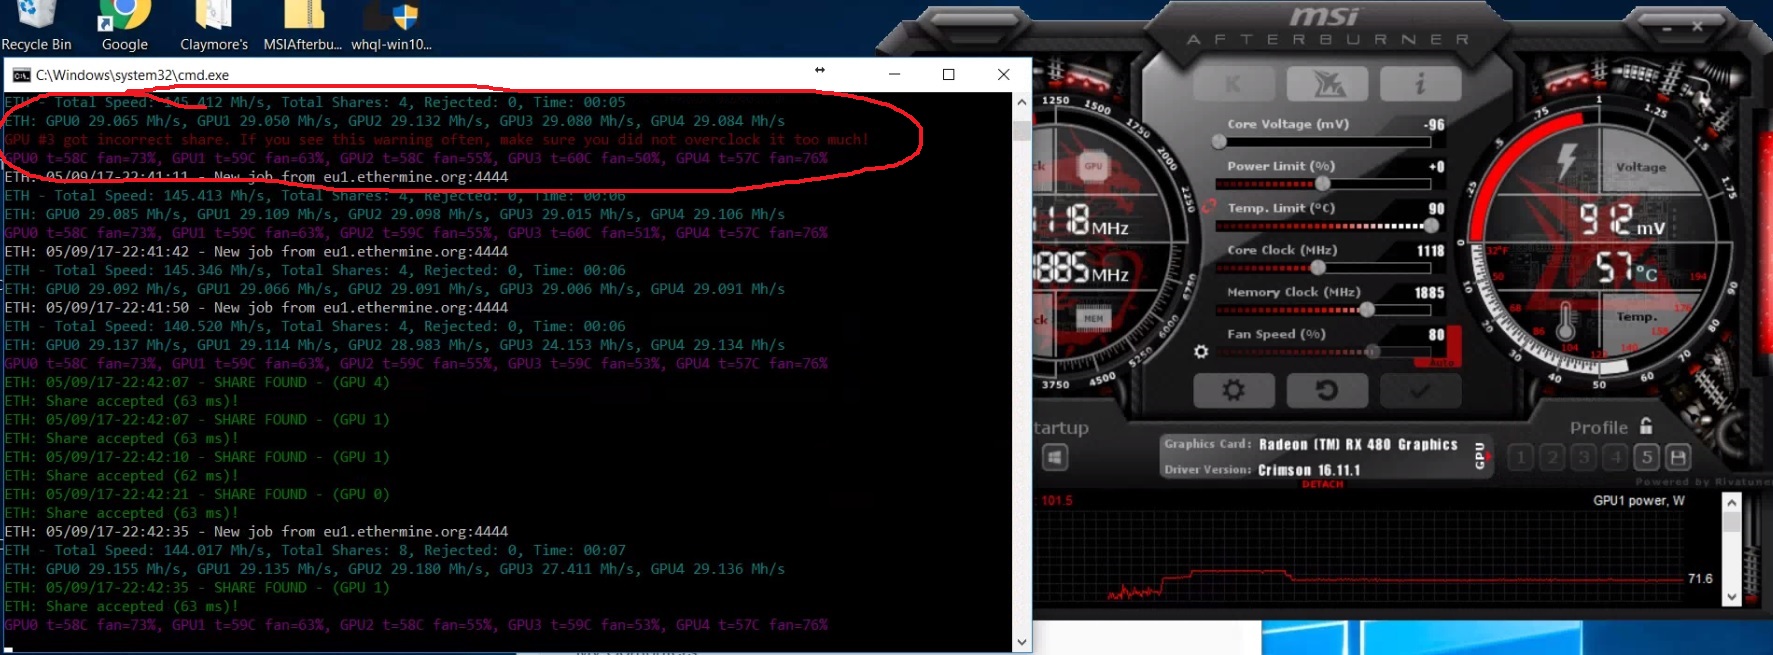Click the thermometer temperature icon
The height and width of the screenshot is (655, 1773).
[1566, 322]
